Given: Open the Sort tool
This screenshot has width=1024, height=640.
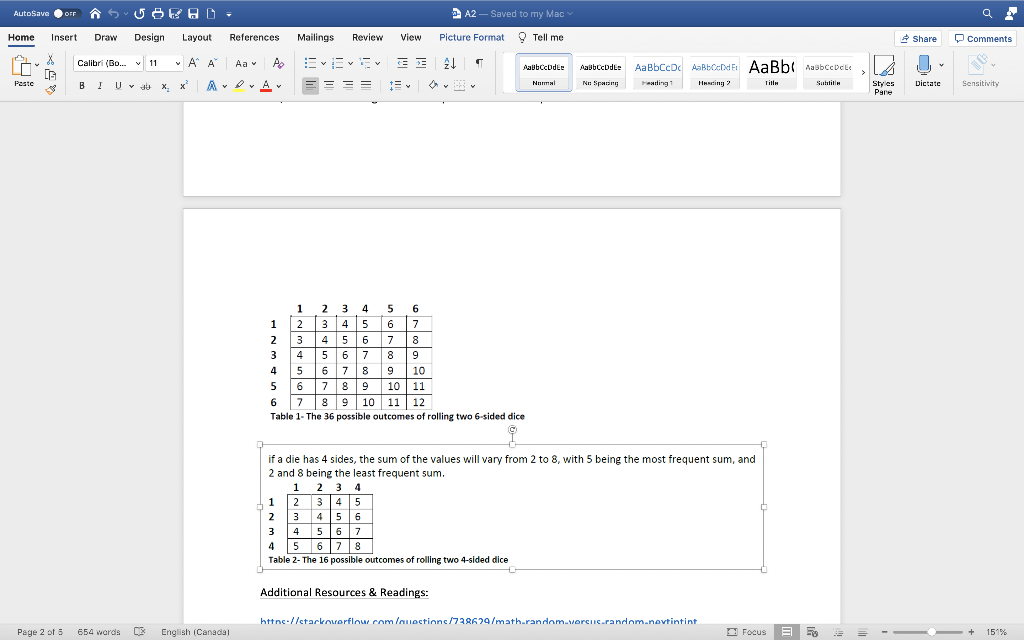Looking at the screenshot, I should point(448,63).
